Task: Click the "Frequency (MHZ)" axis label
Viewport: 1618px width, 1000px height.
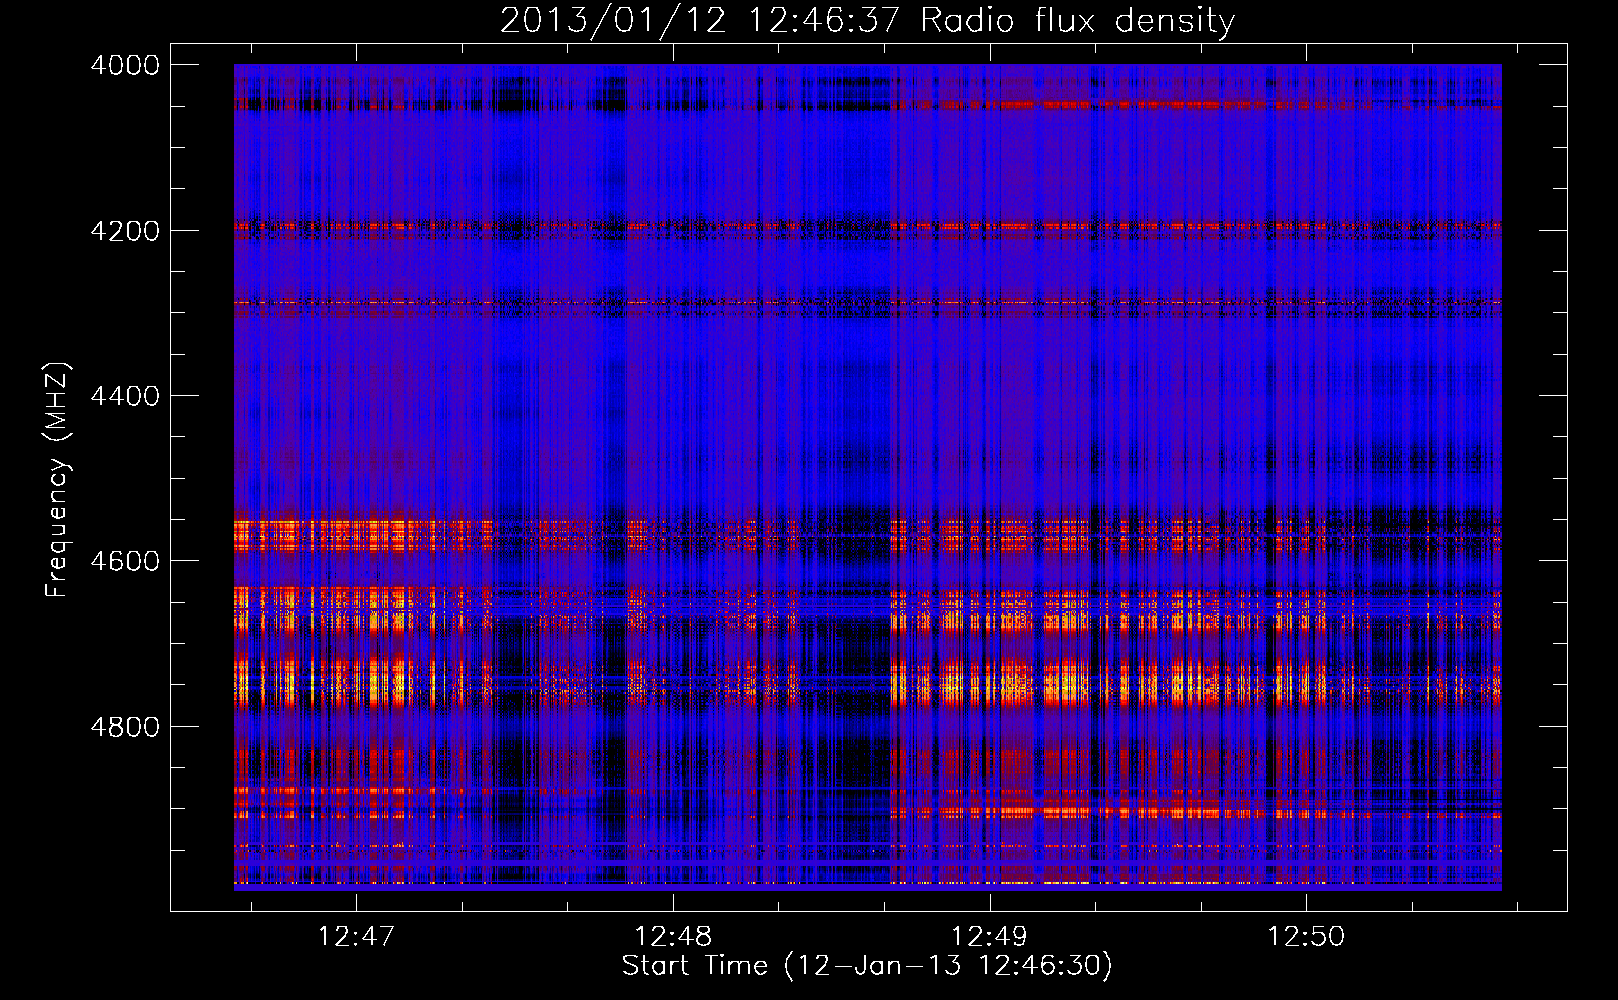Action: tap(58, 480)
